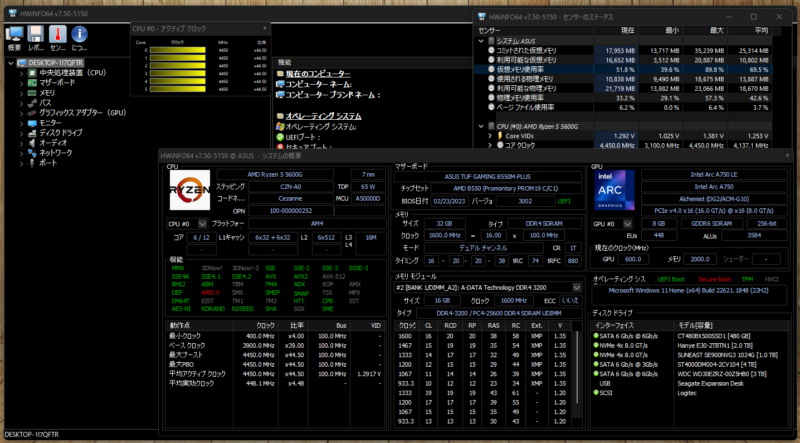Click the Core VIDs lightning bolt icon
Screen dimensions: 800x443
coord(500,136)
